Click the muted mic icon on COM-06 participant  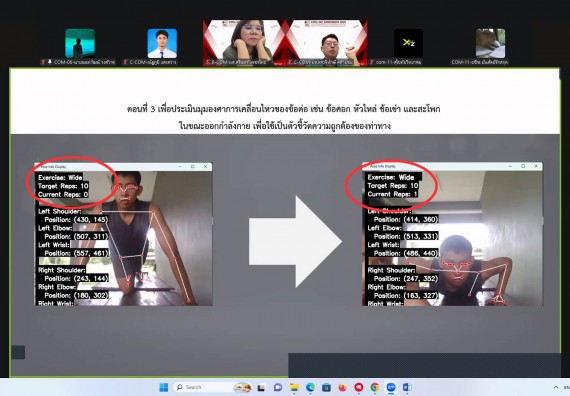43,62
